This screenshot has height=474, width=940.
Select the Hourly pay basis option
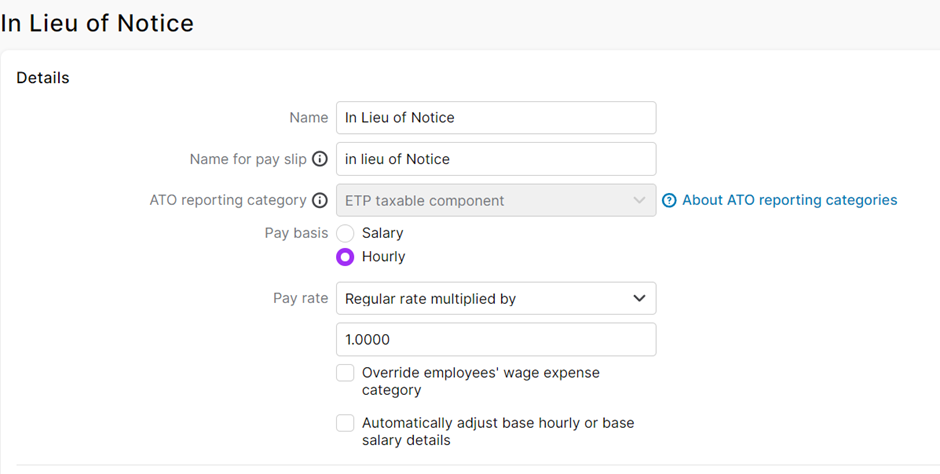tap(345, 257)
